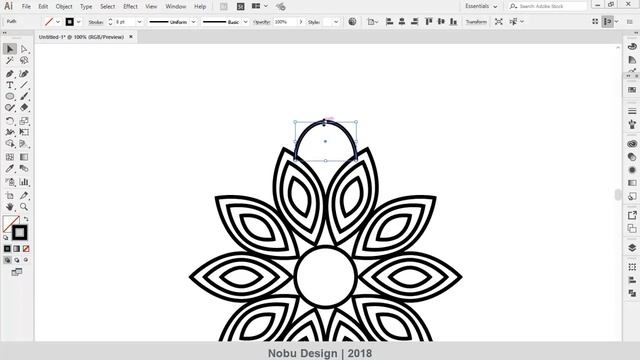Open the Window menu

(176, 7)
